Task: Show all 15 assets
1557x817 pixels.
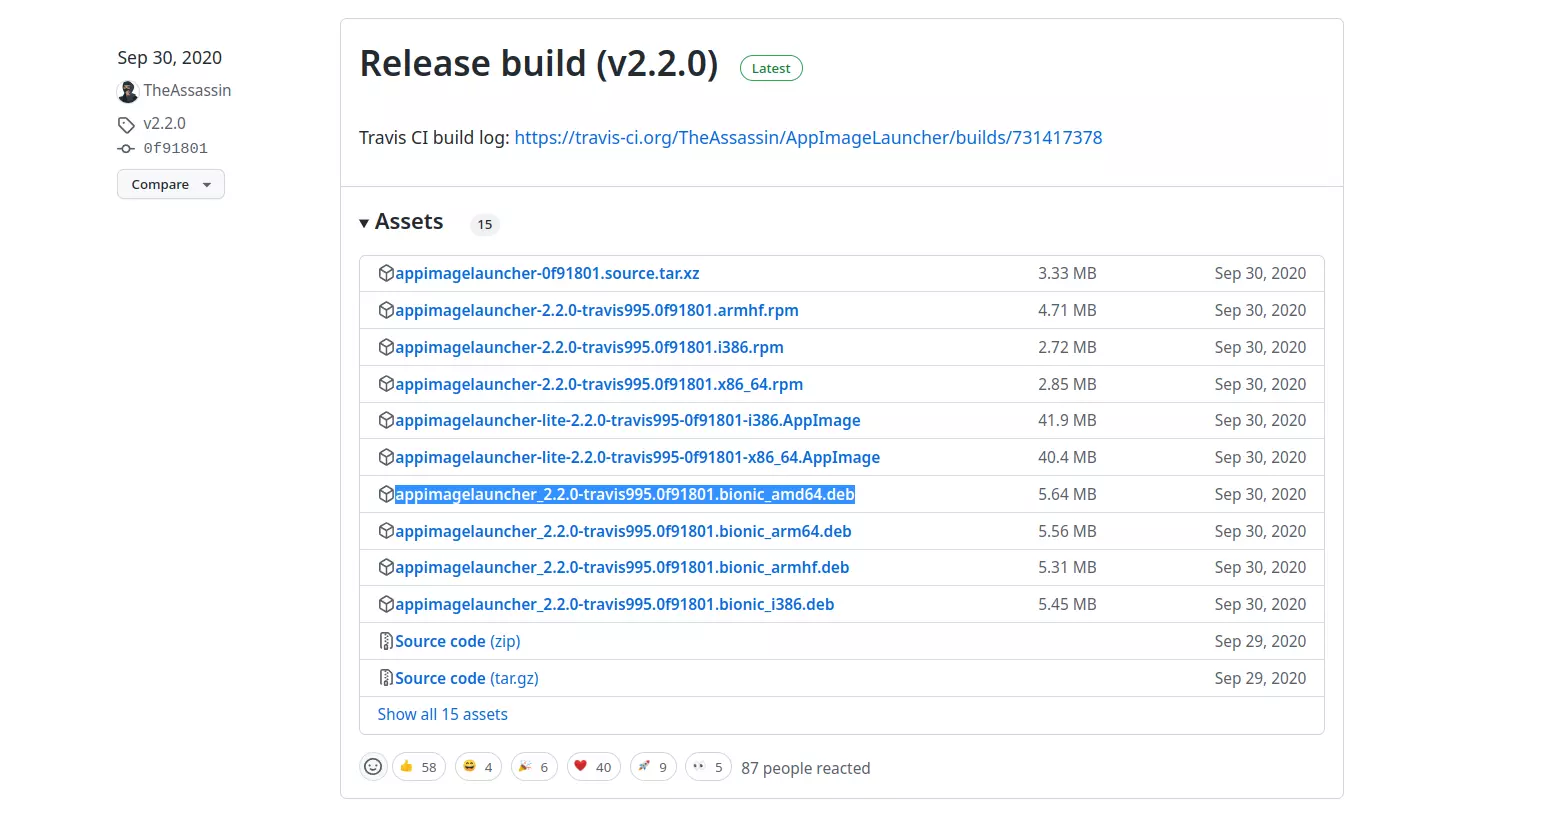Action: tap(442, 714)
